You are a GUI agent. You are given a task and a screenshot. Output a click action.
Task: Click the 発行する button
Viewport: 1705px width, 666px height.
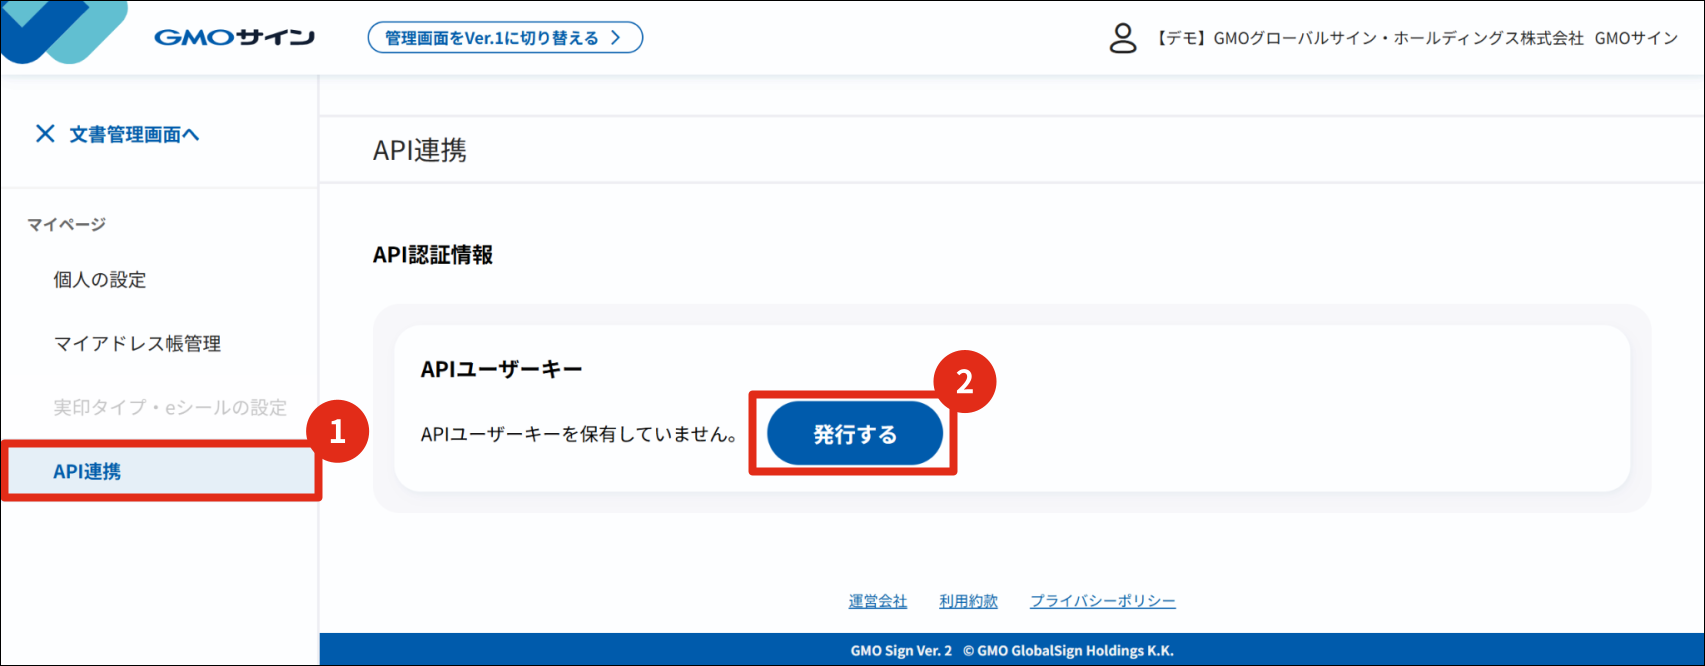pyautogui.click(x=855, y=434)
